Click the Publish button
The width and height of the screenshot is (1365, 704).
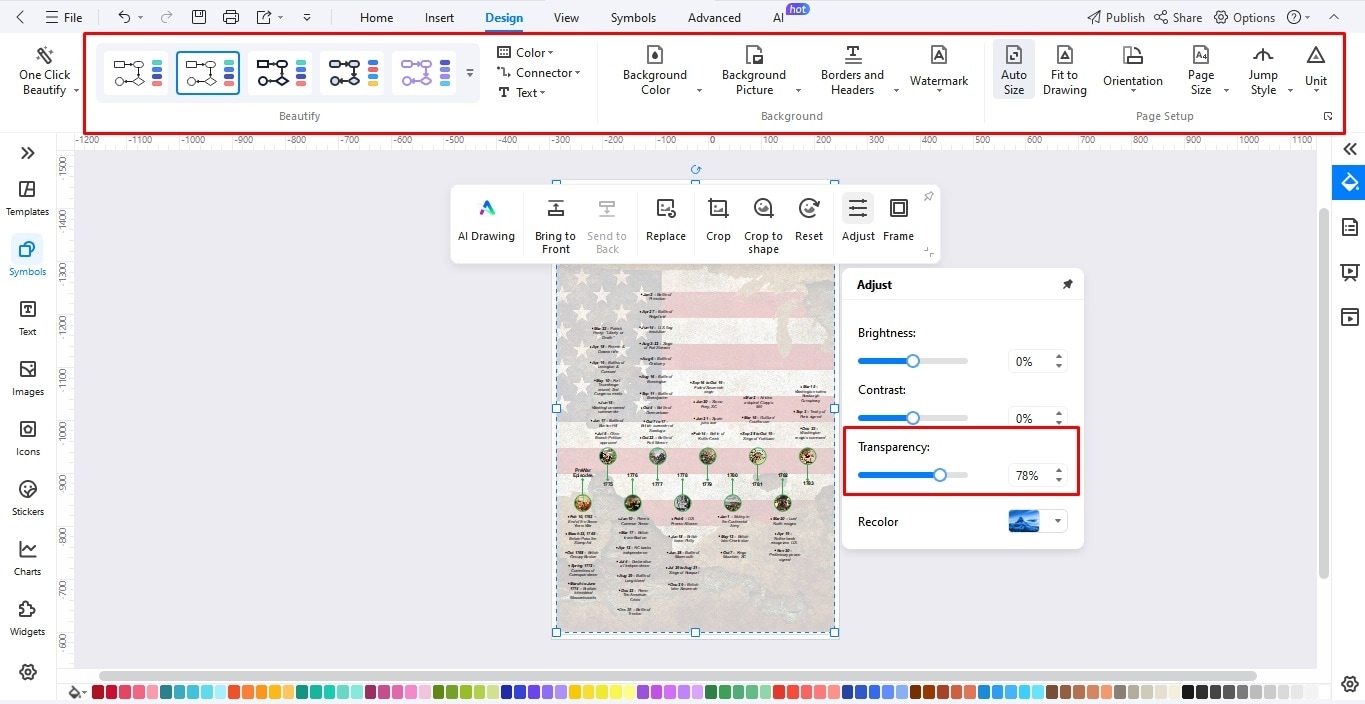(1116, 17)
